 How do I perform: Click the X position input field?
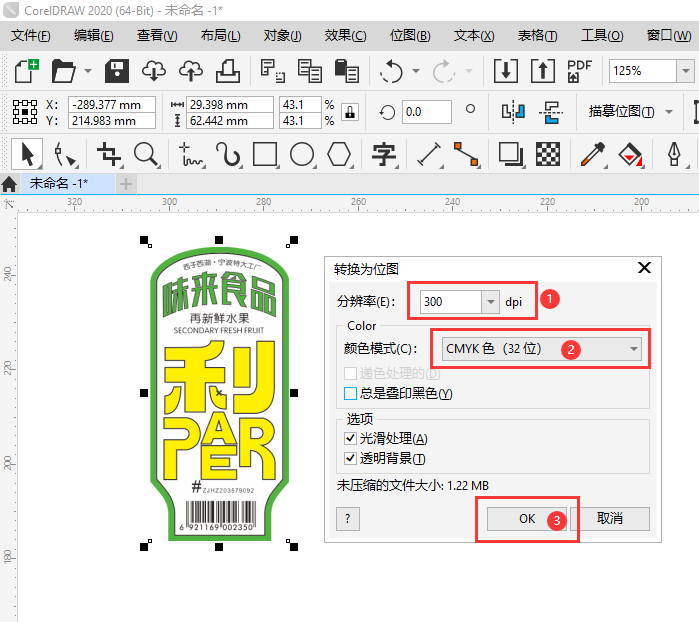click(x=112, y=104)
